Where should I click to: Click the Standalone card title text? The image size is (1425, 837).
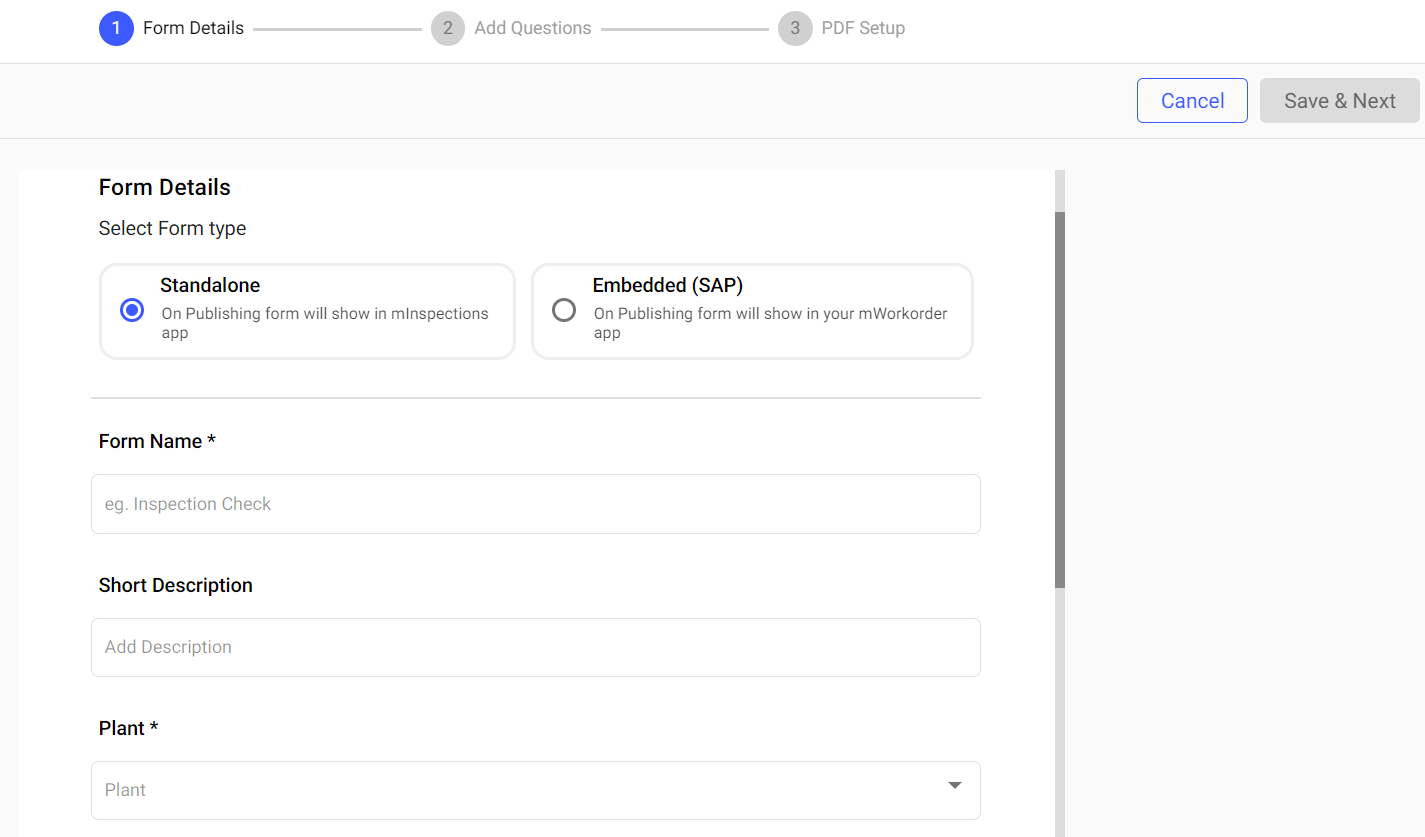click(x=210, y=286)
